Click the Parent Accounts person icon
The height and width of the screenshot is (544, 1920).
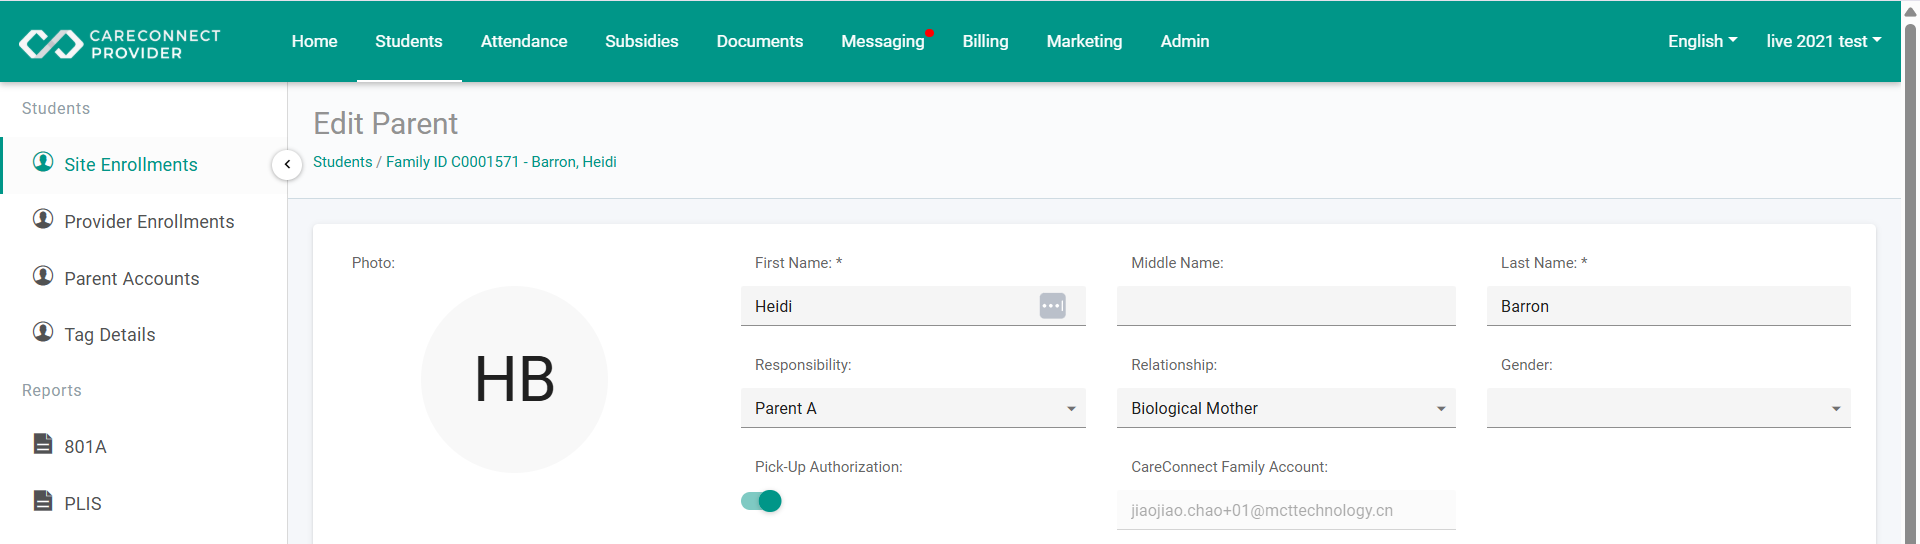click(x=43, y=275)
